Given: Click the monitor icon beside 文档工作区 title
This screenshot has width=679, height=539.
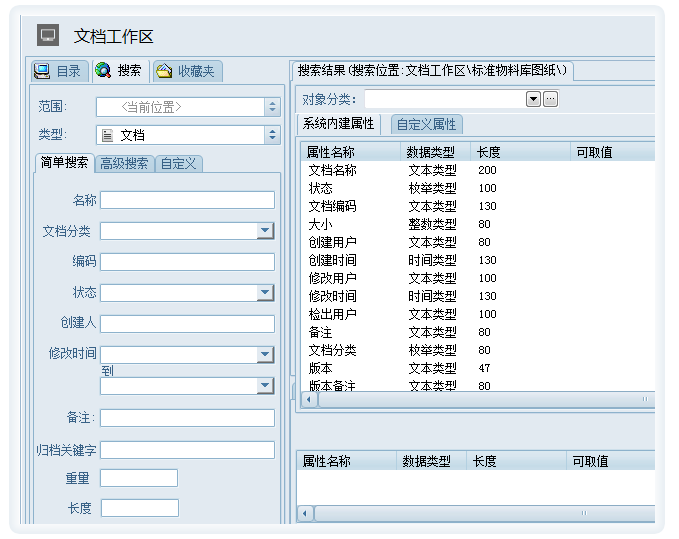Looking at the screenshot, I should (48, 36).
